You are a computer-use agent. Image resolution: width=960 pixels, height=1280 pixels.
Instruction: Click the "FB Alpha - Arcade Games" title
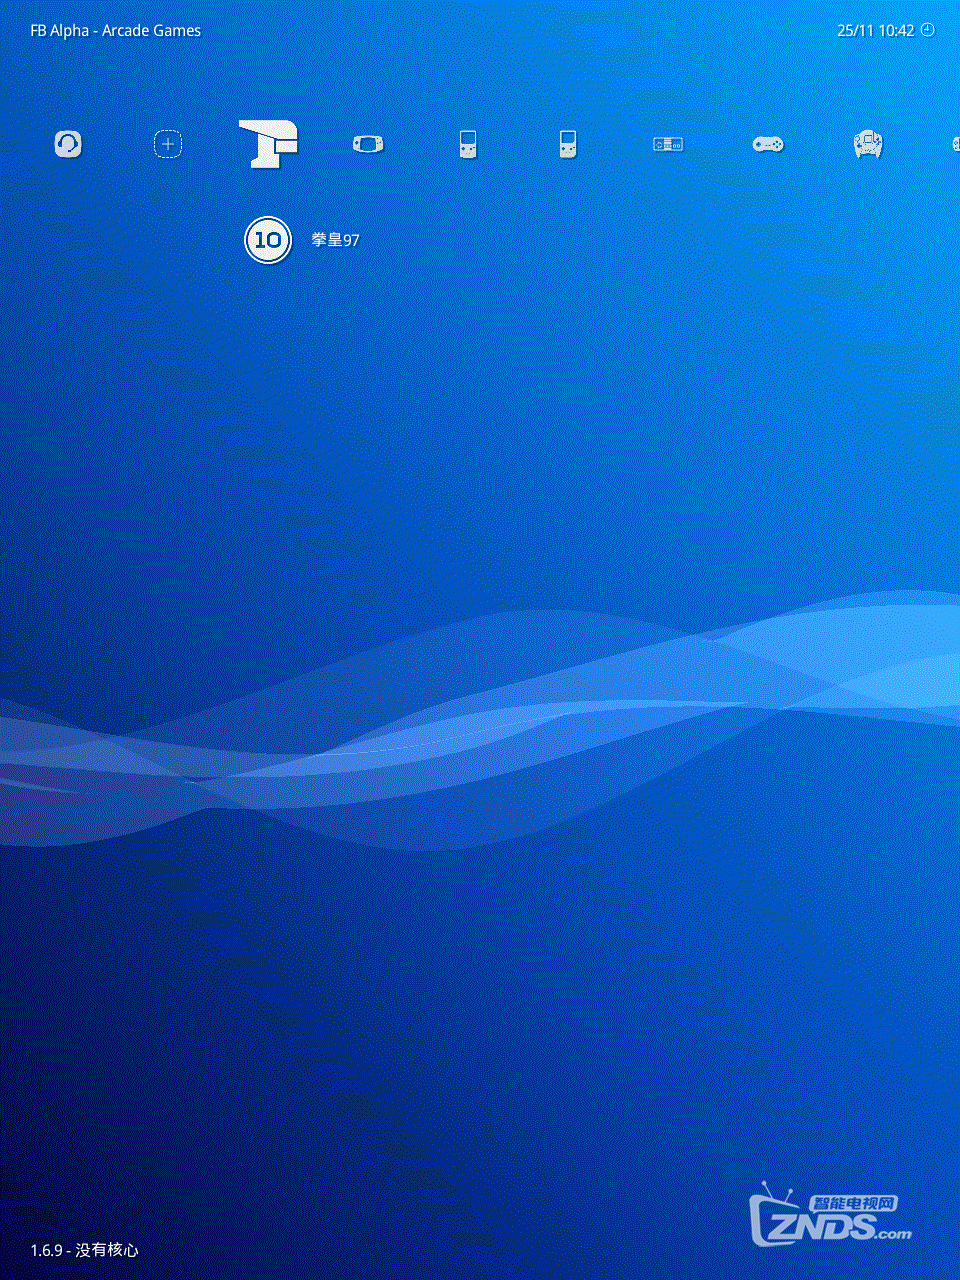[116, 31]
